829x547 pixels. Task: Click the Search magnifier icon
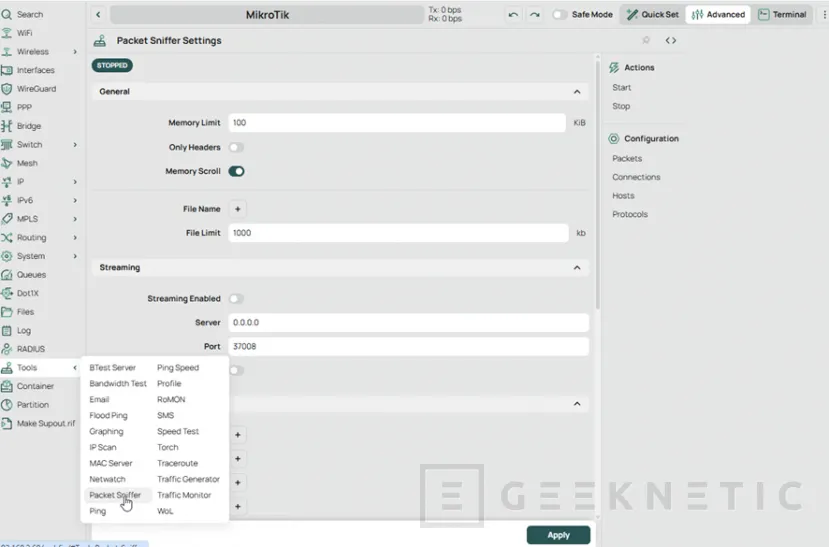tap(7, 14)
